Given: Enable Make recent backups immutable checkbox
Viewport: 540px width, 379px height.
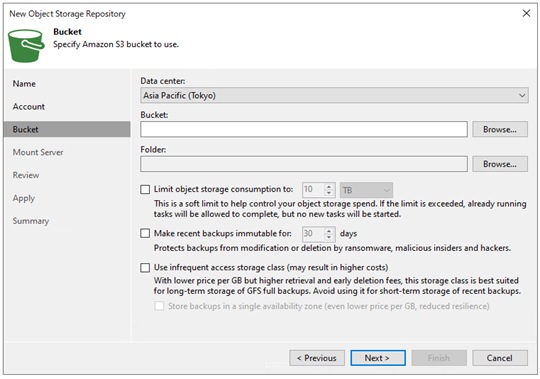Looking at the screenshot, I should [145, 233].
